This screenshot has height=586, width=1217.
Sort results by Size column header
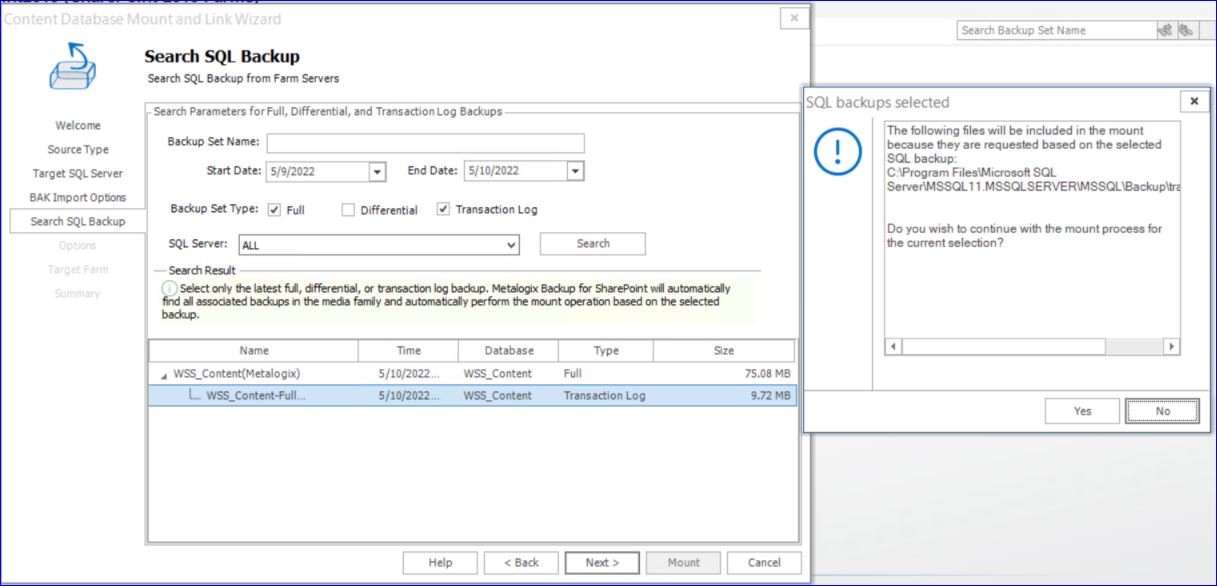pyautogui.click(x=724, y=351)
